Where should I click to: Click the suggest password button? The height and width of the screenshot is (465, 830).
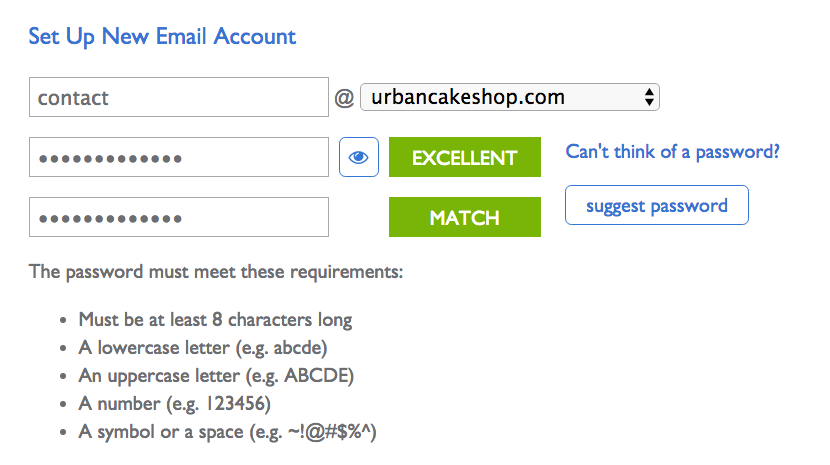[x=657, y=205]
